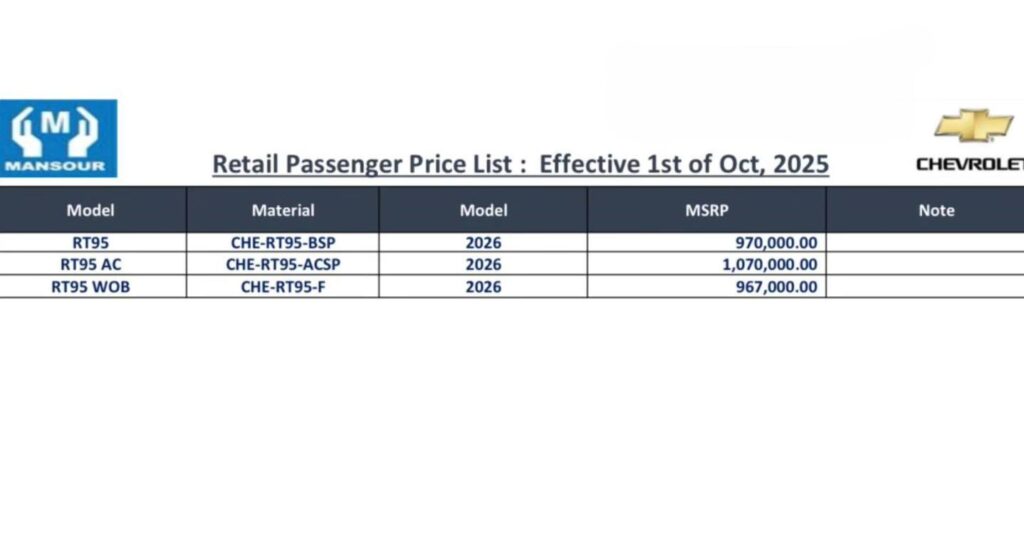
Task: Select the MSRP column header
Action: (x=706, y=210)
